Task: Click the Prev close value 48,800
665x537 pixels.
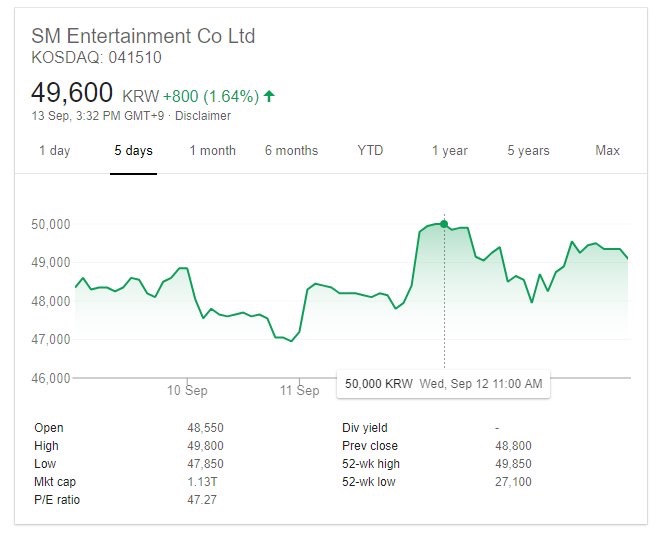Action: [513, 446]
